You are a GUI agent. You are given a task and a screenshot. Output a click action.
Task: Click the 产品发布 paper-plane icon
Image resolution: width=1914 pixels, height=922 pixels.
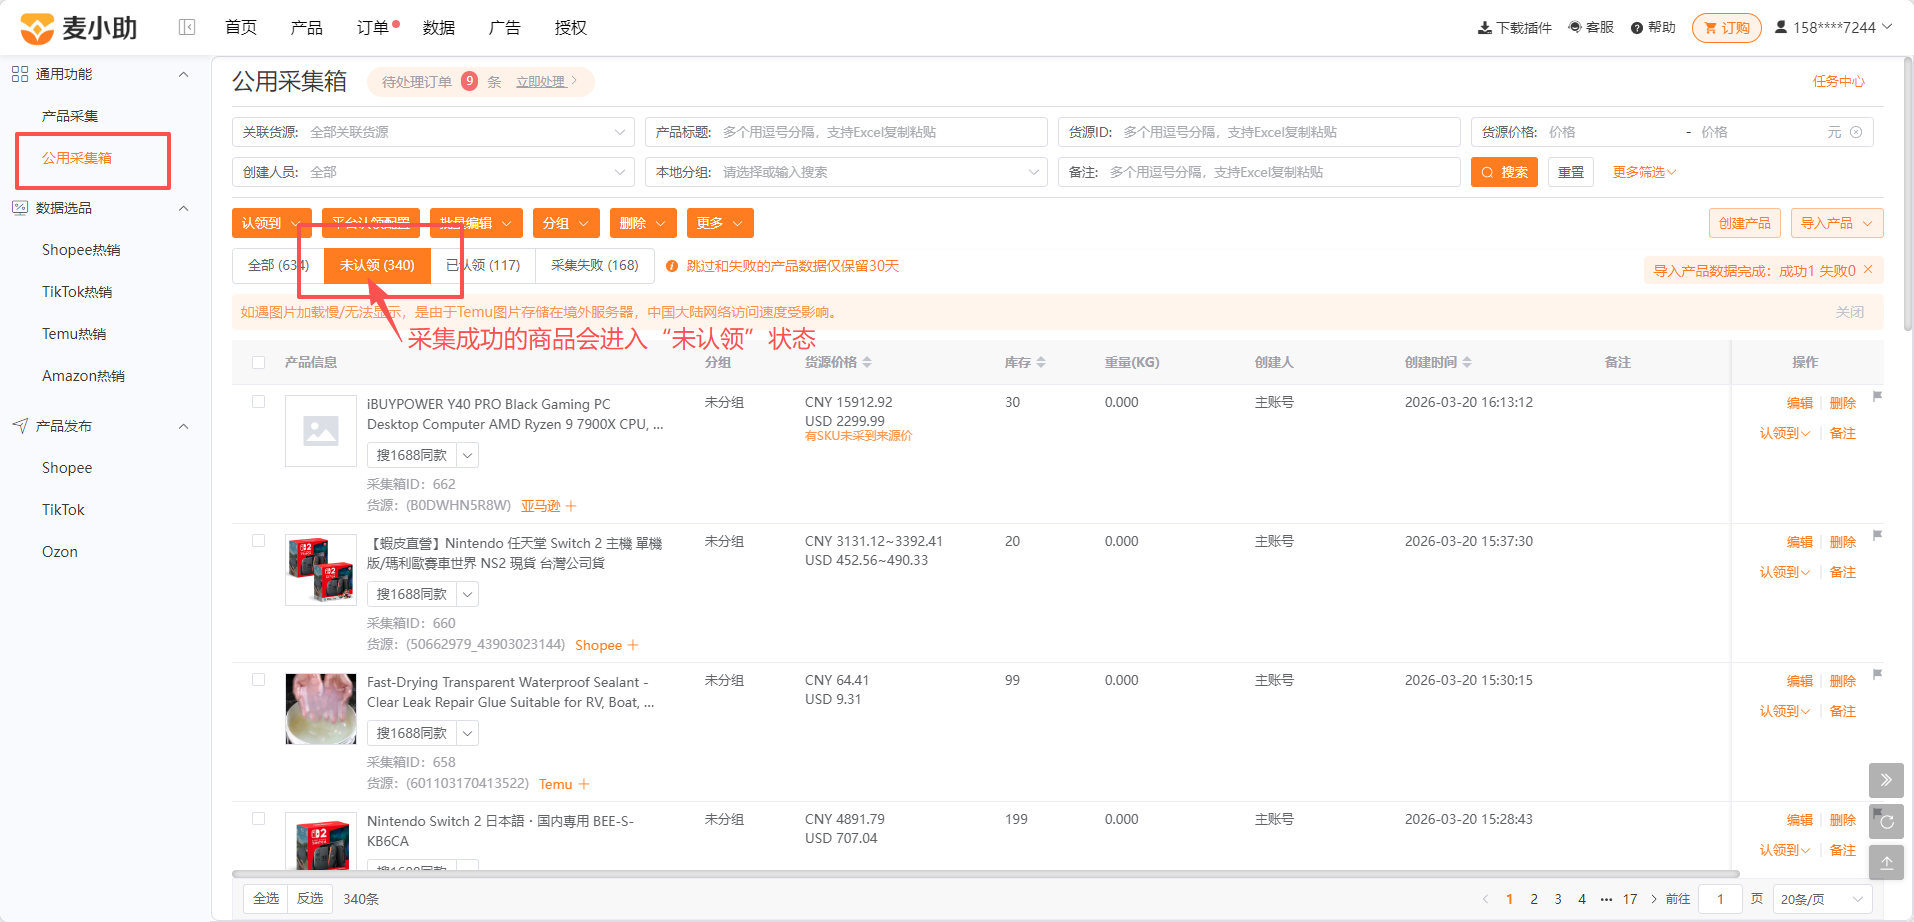point(20,426)
